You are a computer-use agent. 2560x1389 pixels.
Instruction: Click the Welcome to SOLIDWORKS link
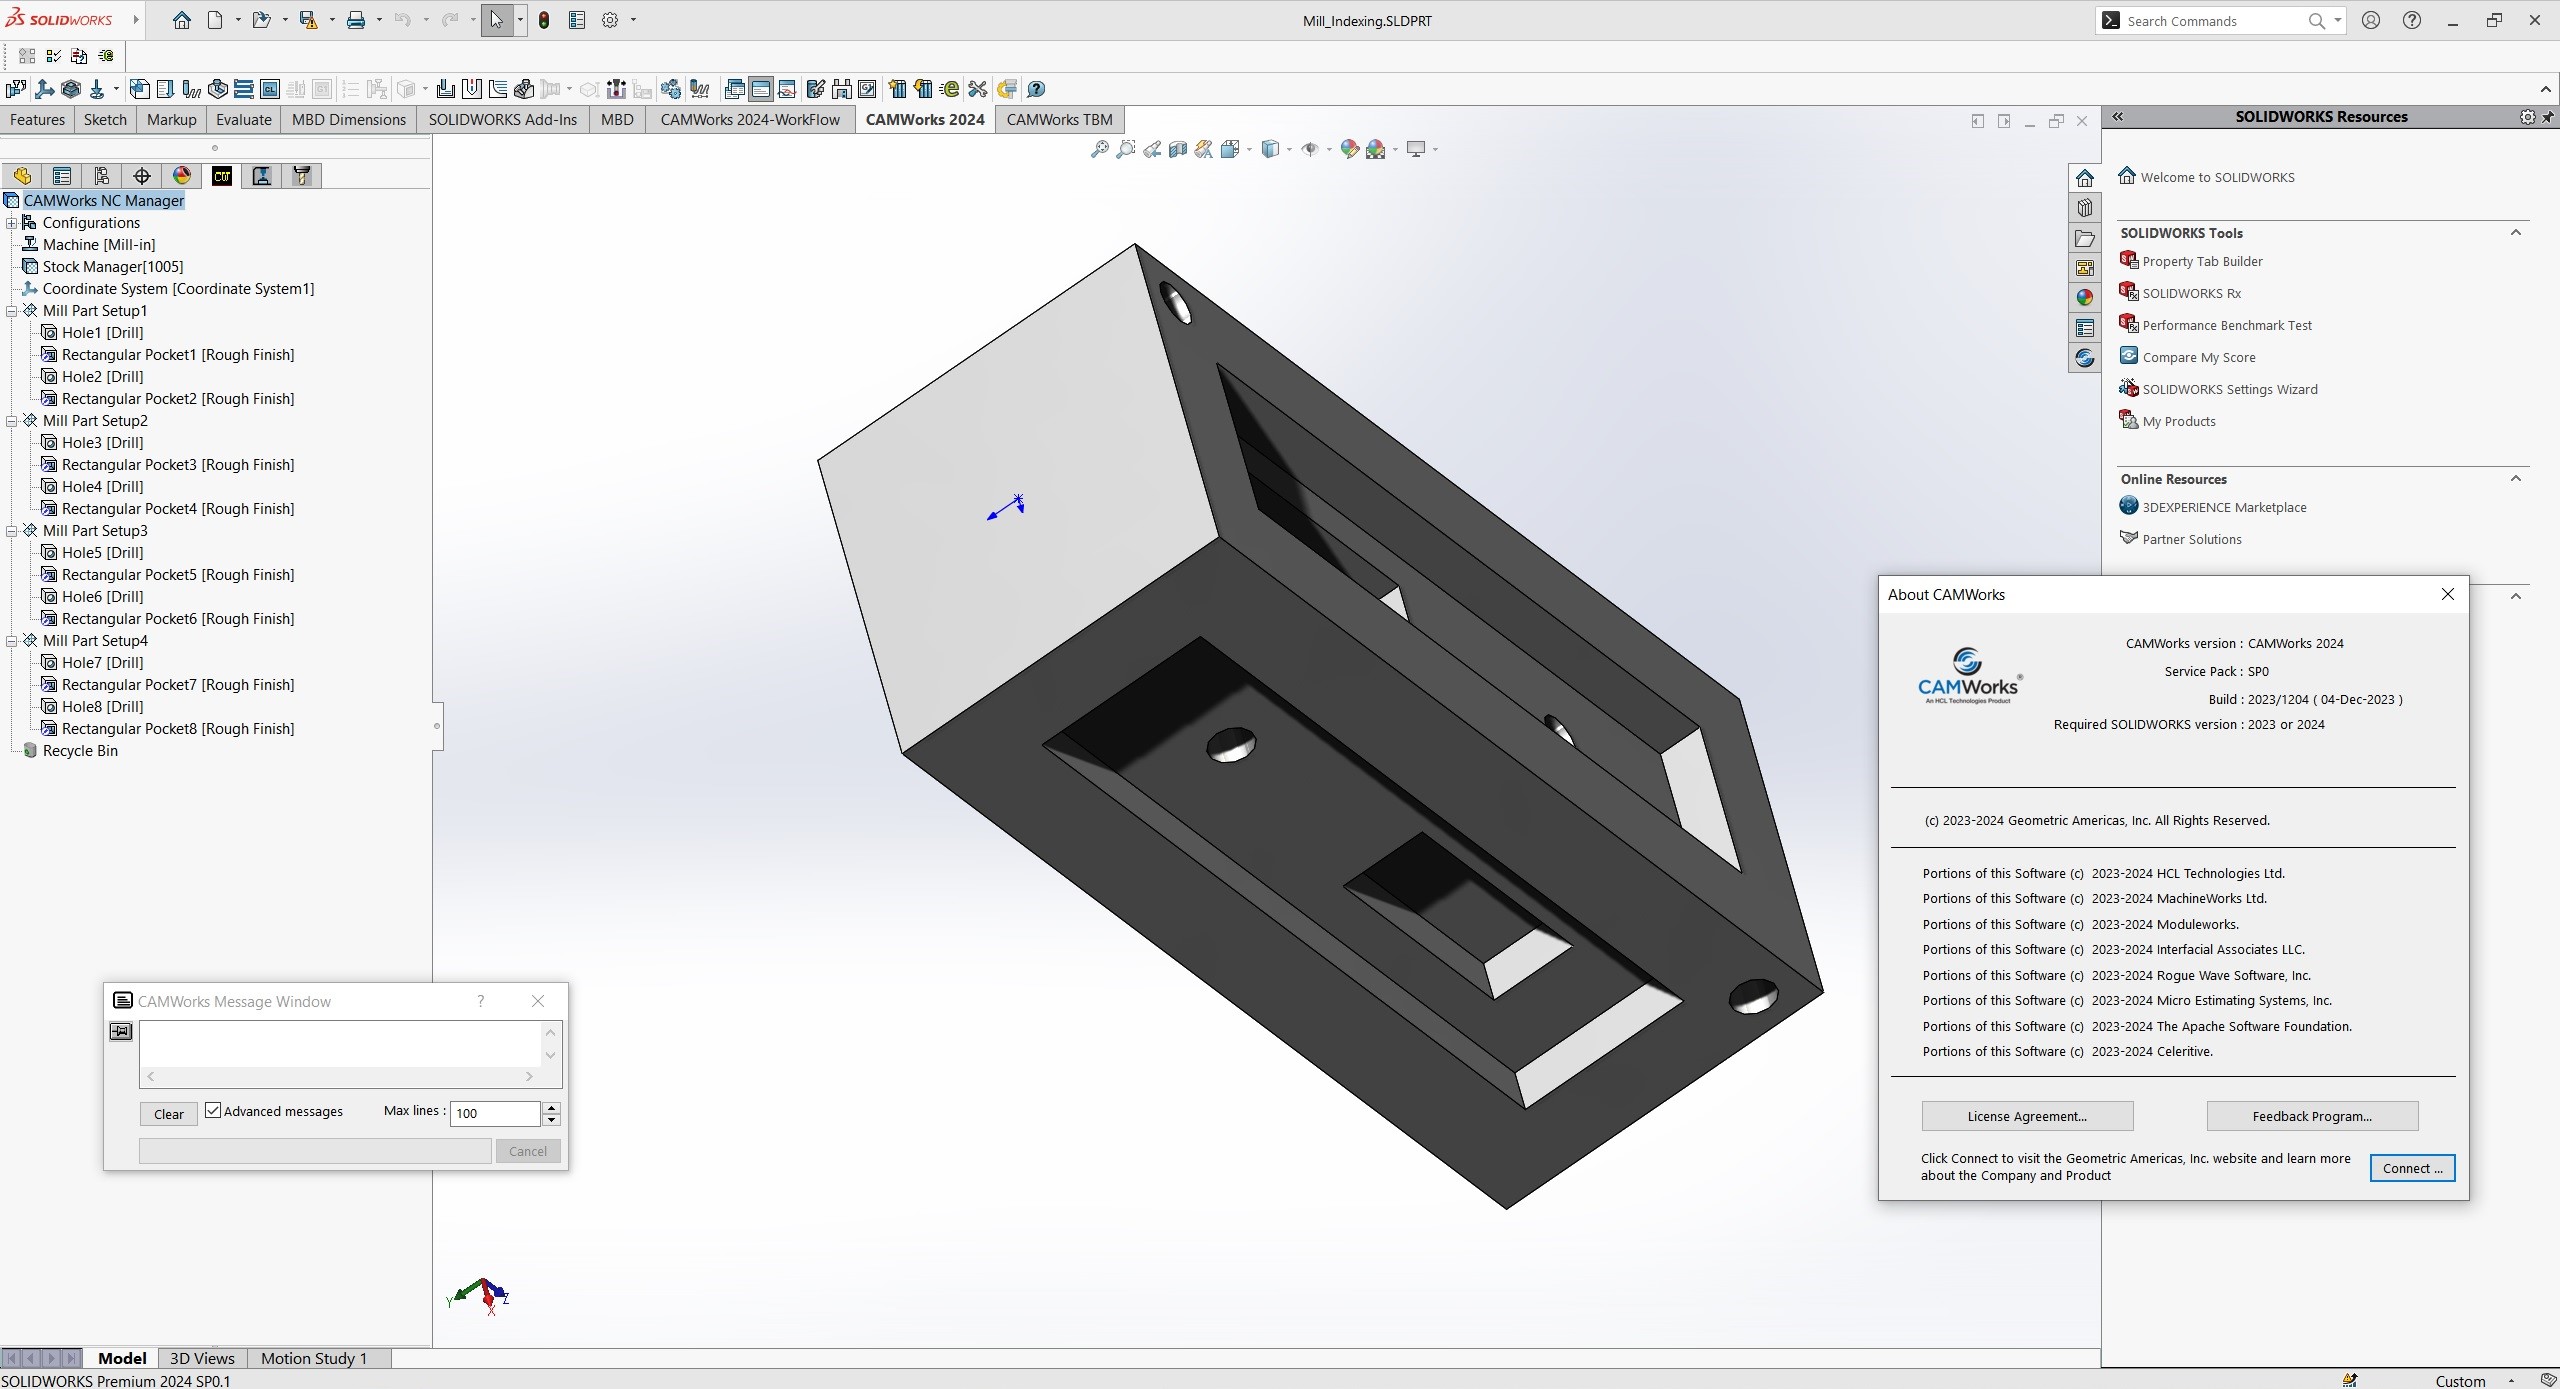[2217, 177]
